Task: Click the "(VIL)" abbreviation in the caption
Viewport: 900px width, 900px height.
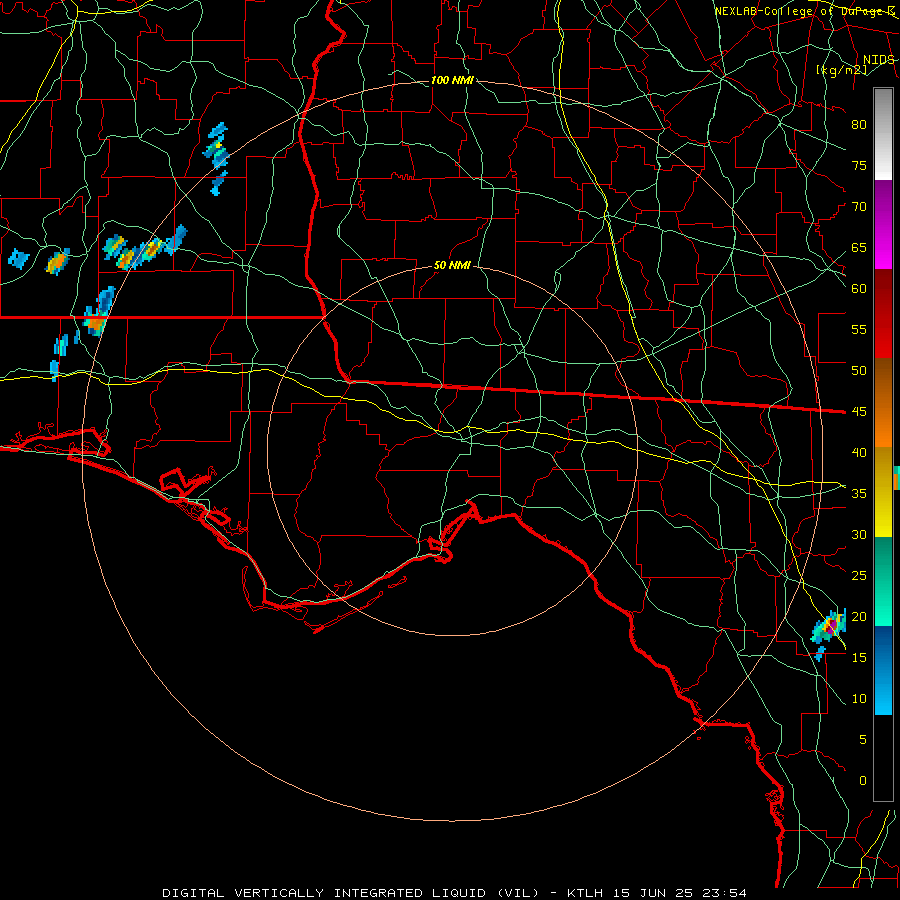Action: (x=517, y=893)
